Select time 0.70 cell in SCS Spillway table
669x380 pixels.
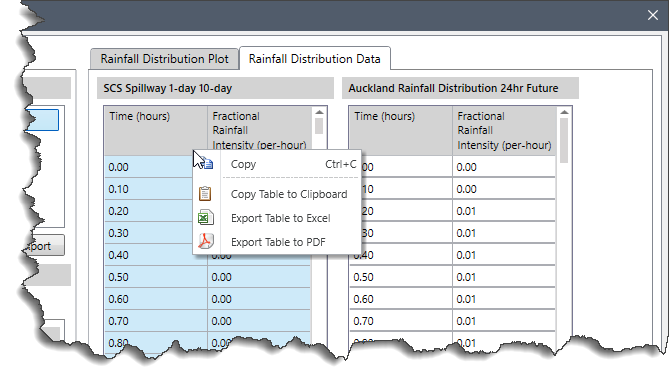(x=156, y=321)
